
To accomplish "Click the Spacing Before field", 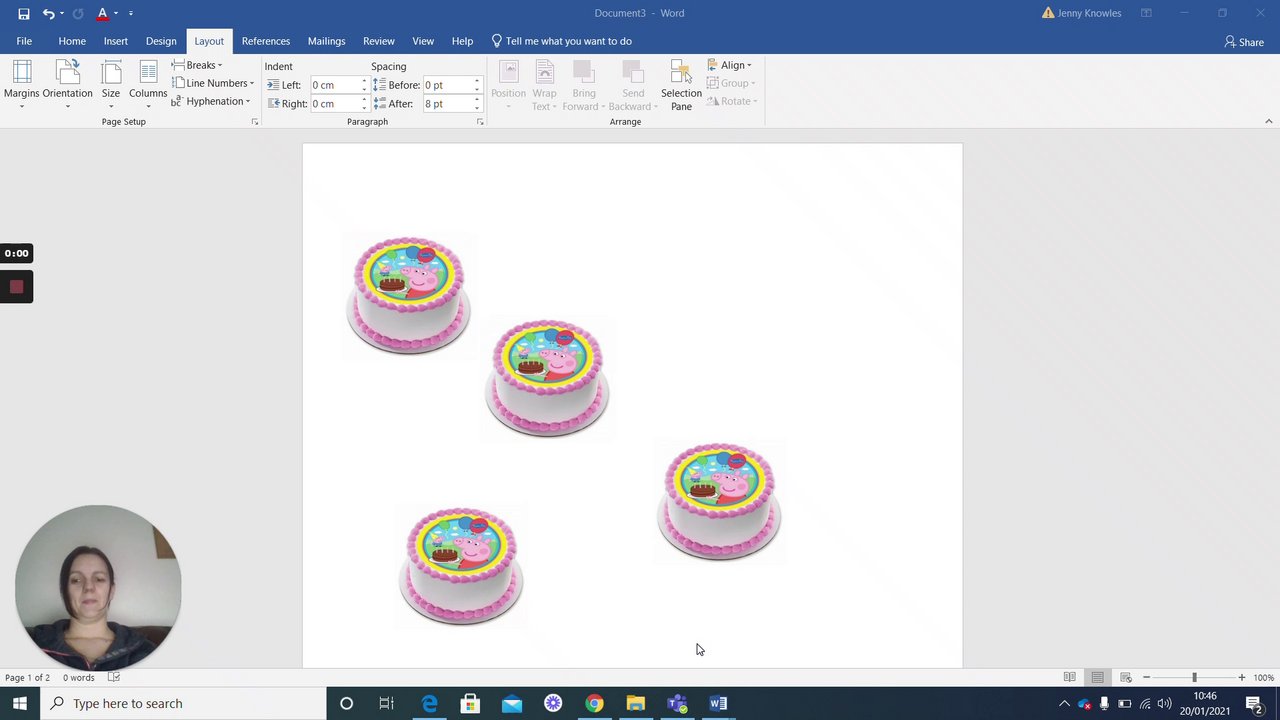I will click(x=446, y=85).
